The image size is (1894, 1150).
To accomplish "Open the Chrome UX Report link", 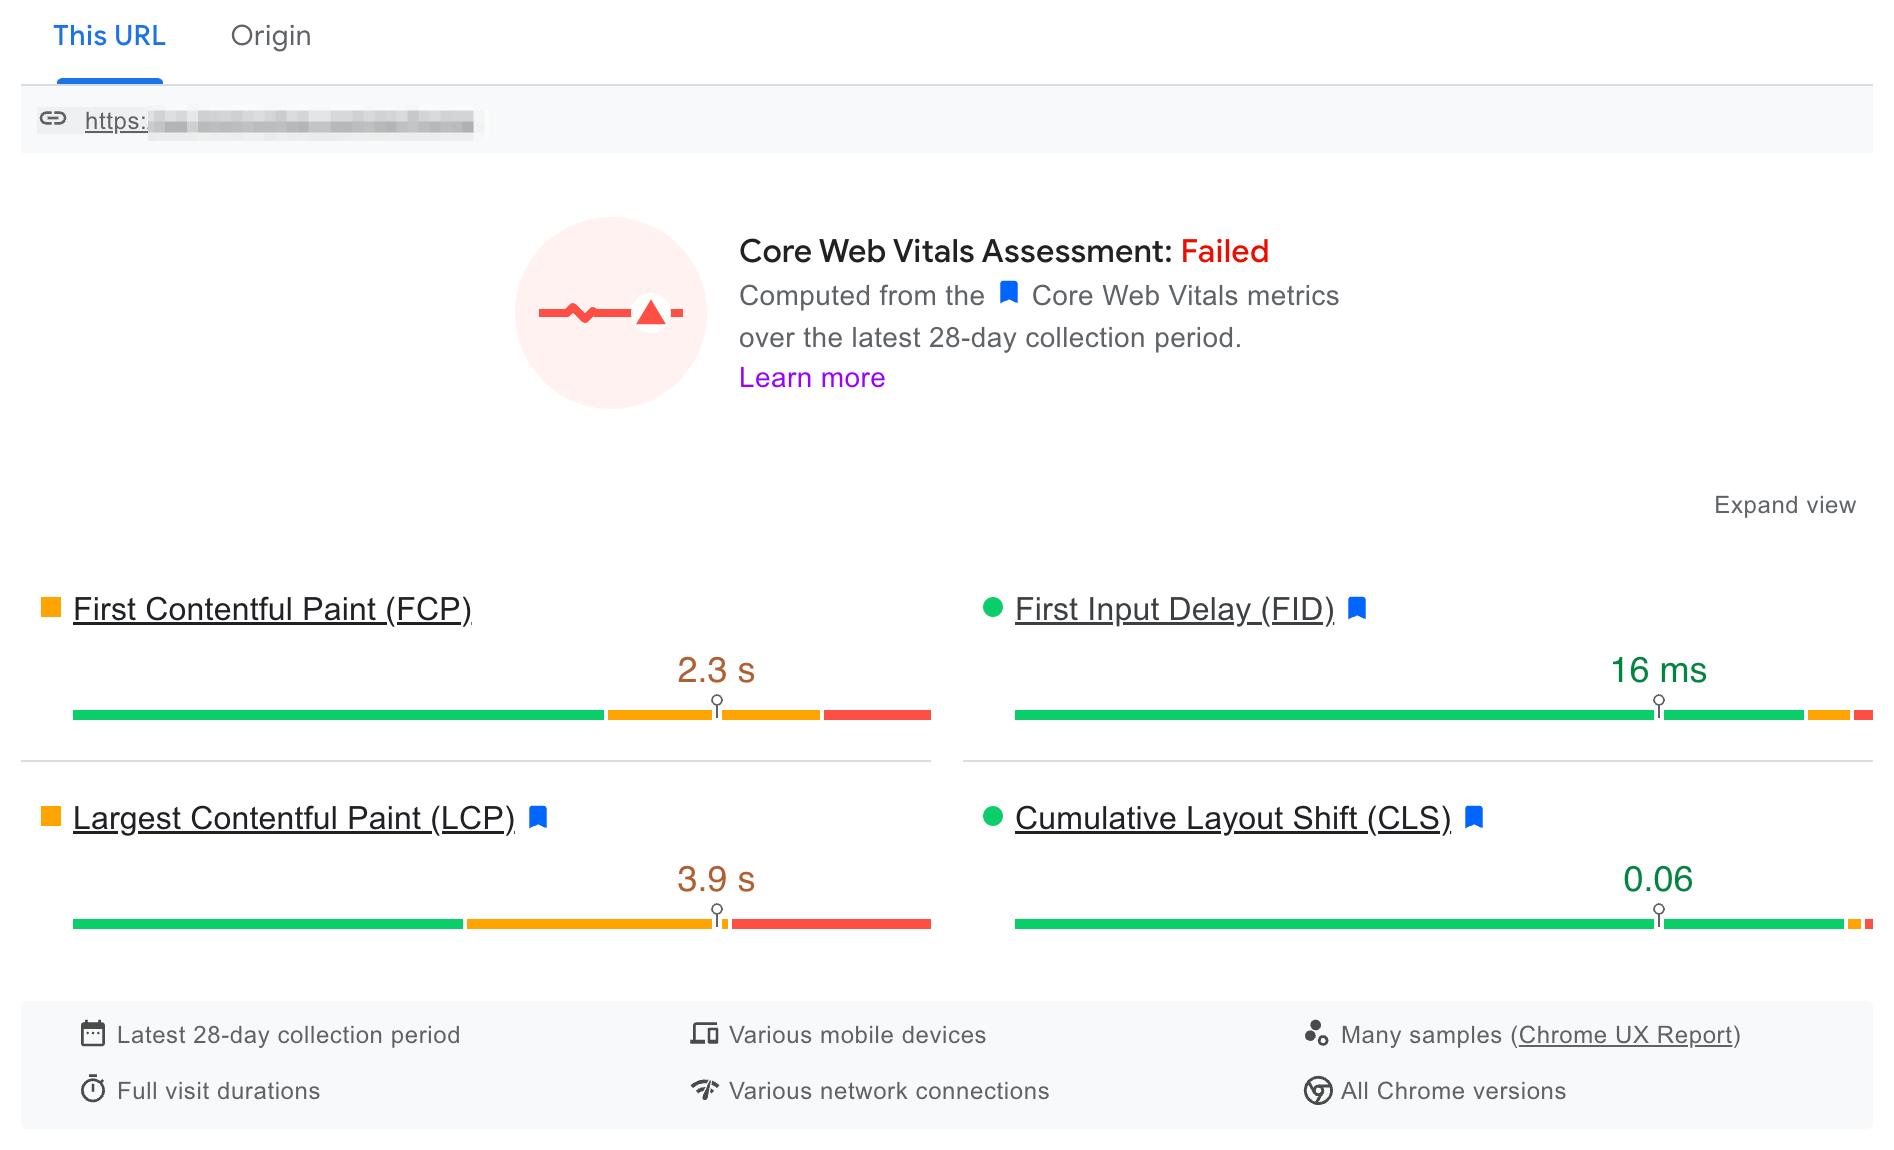I will tap(1625, 1035).
